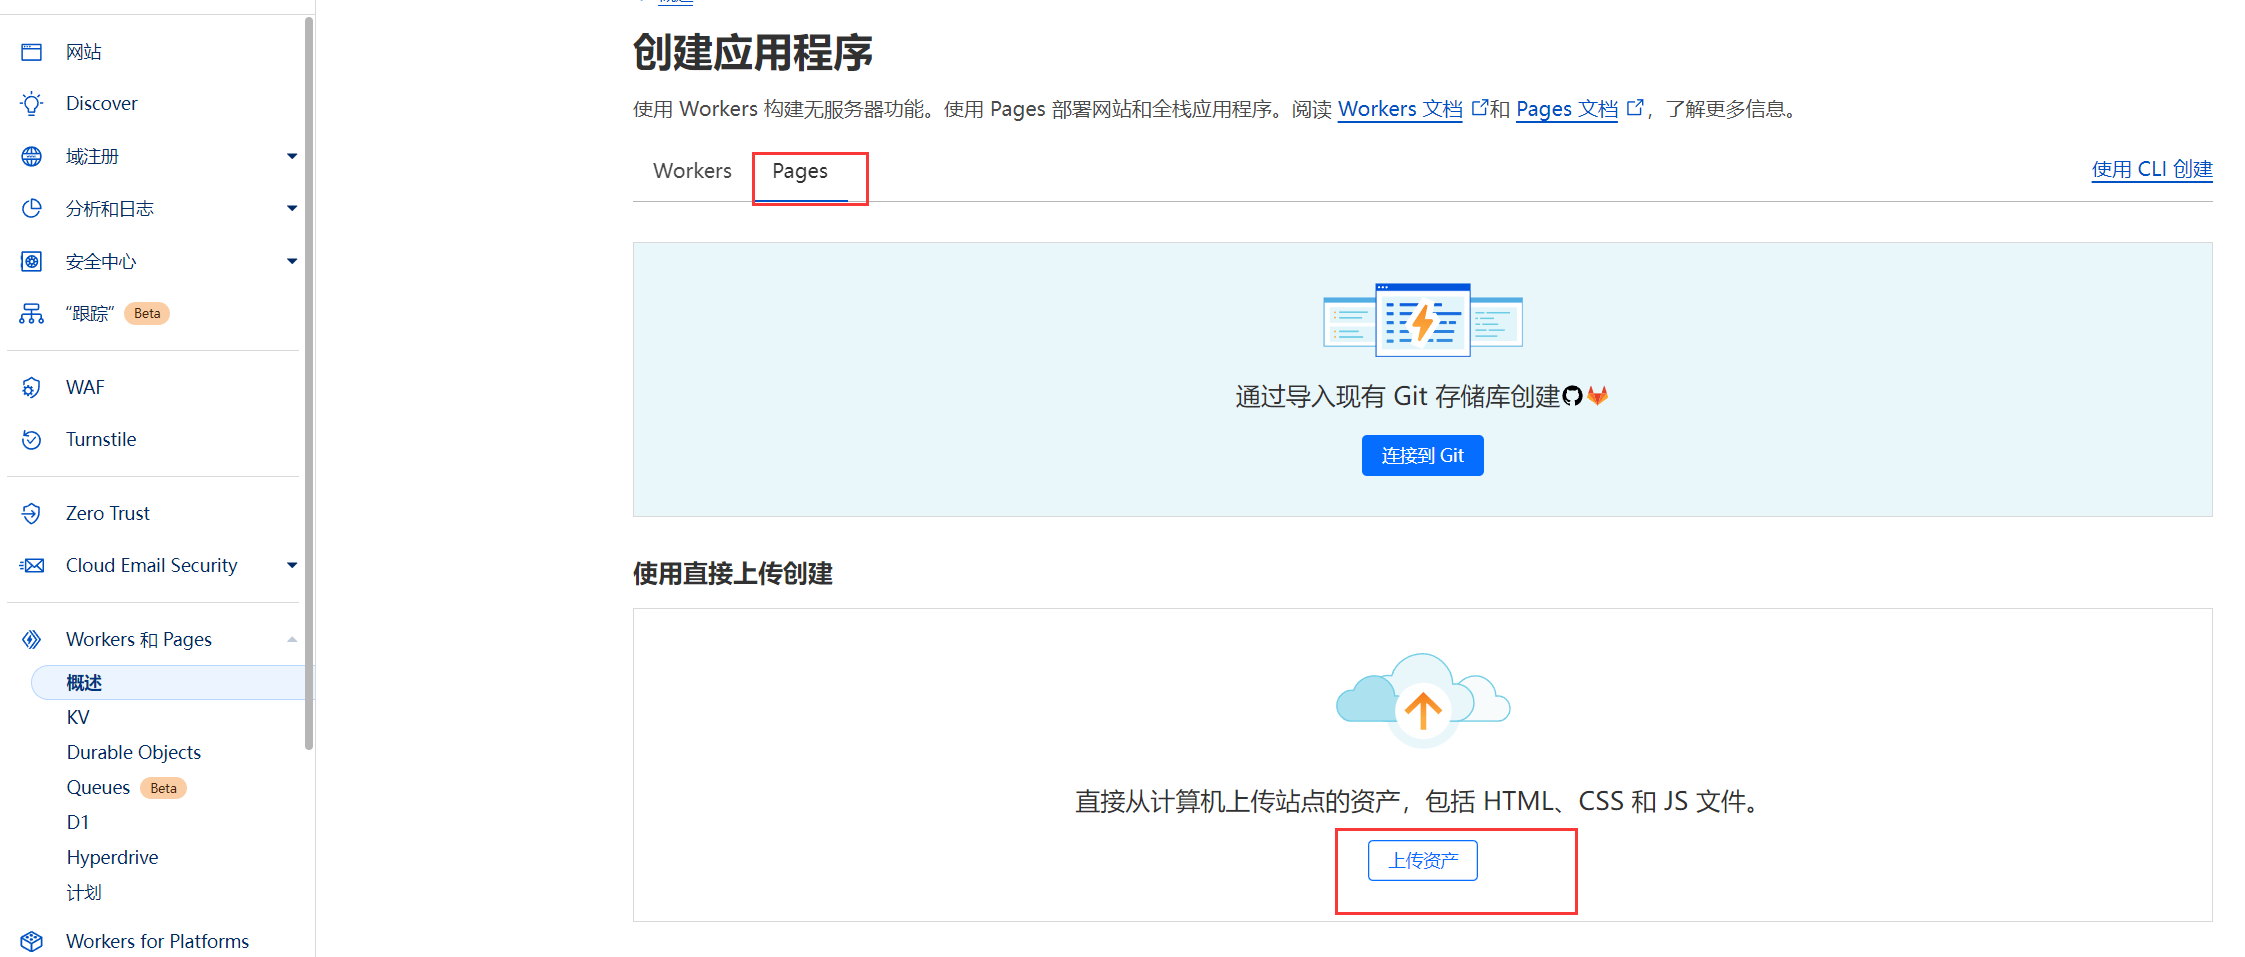Screen dimensions: 2245x957
Task: Click the Beta badge next to Queues
Action: click(164, 788)
